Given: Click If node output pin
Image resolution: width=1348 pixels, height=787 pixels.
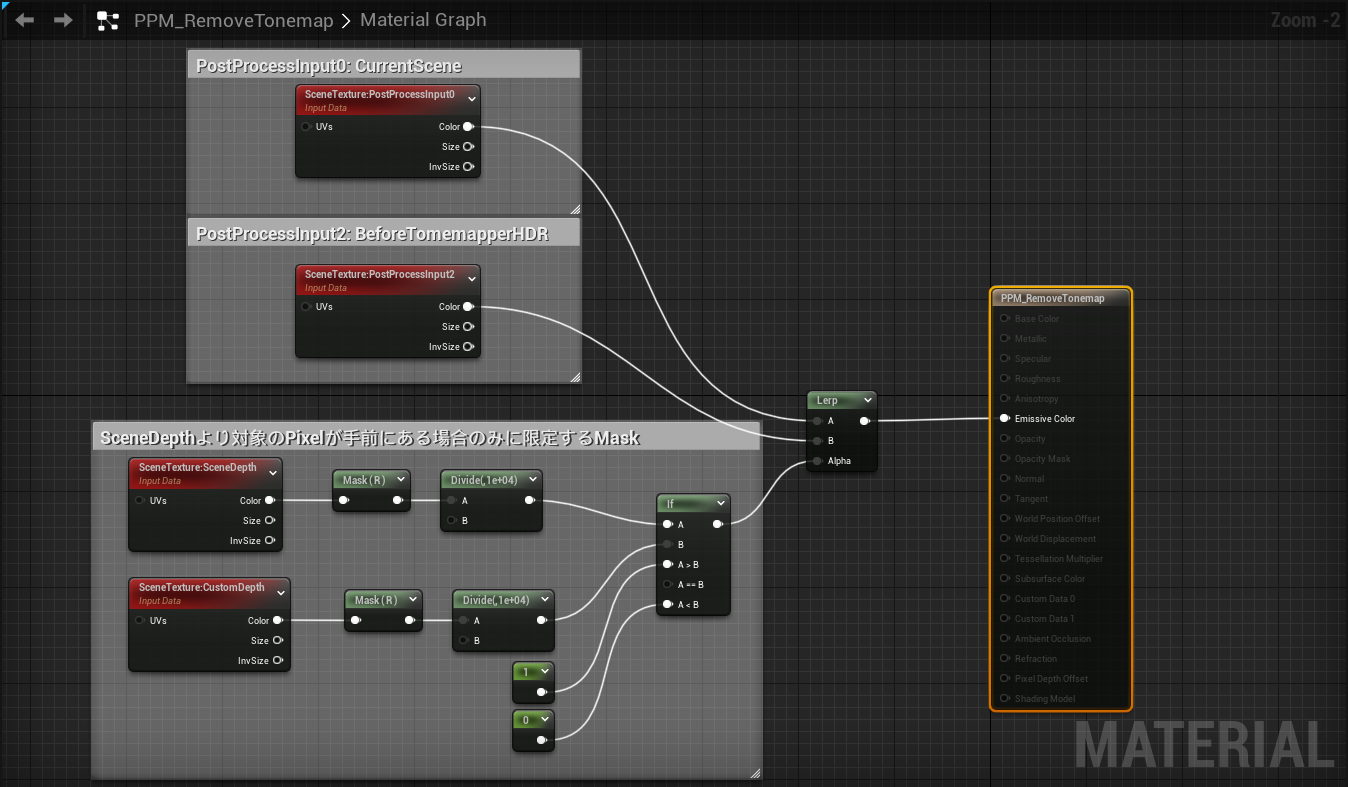Looking at the screenshot, I should point(719,524).
